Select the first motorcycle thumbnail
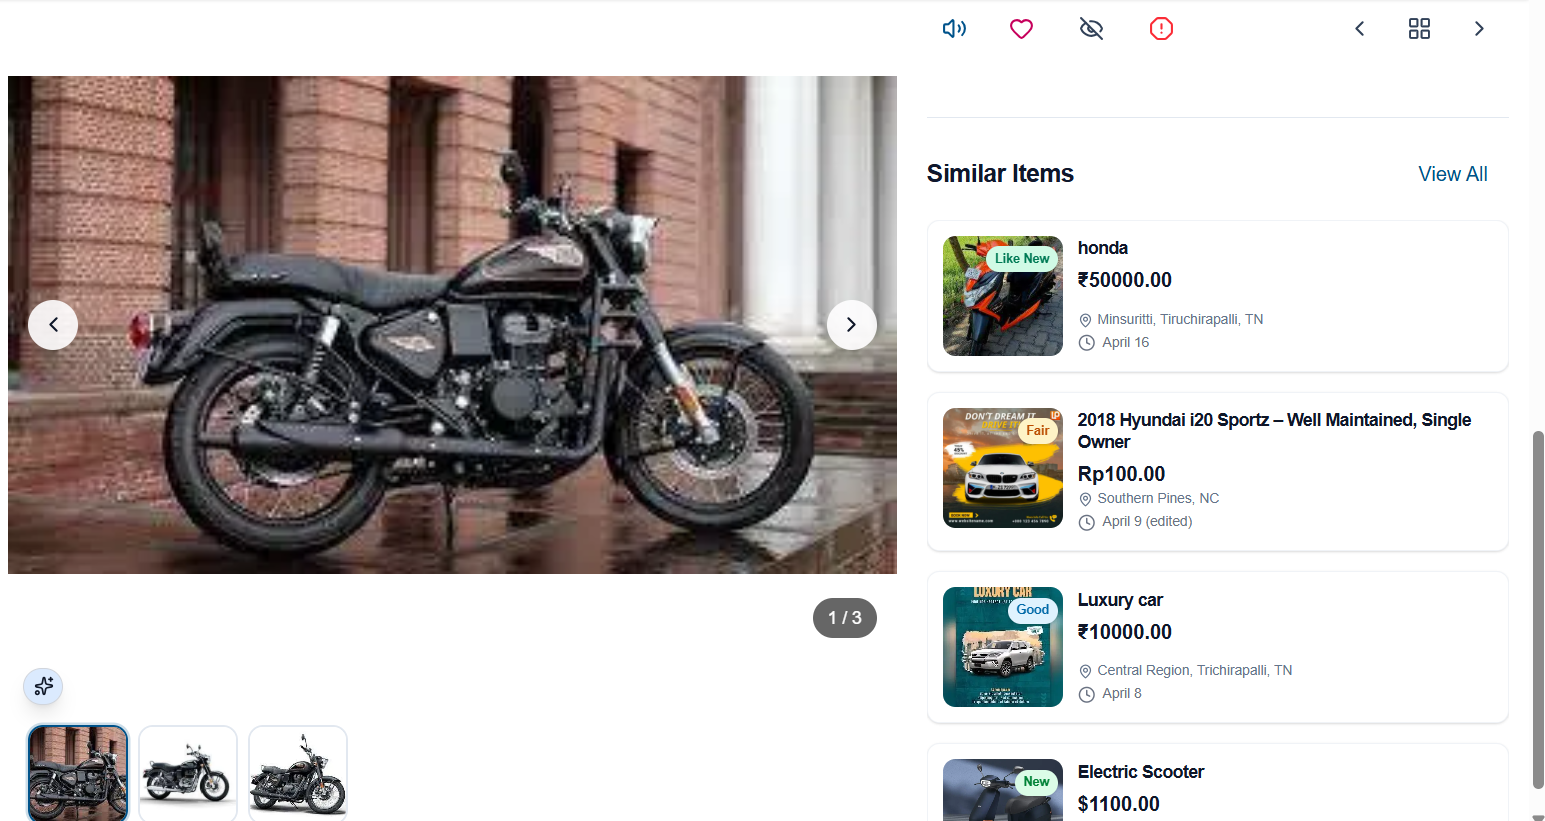This screenshot has width=1545, height=821. (78, 773)
